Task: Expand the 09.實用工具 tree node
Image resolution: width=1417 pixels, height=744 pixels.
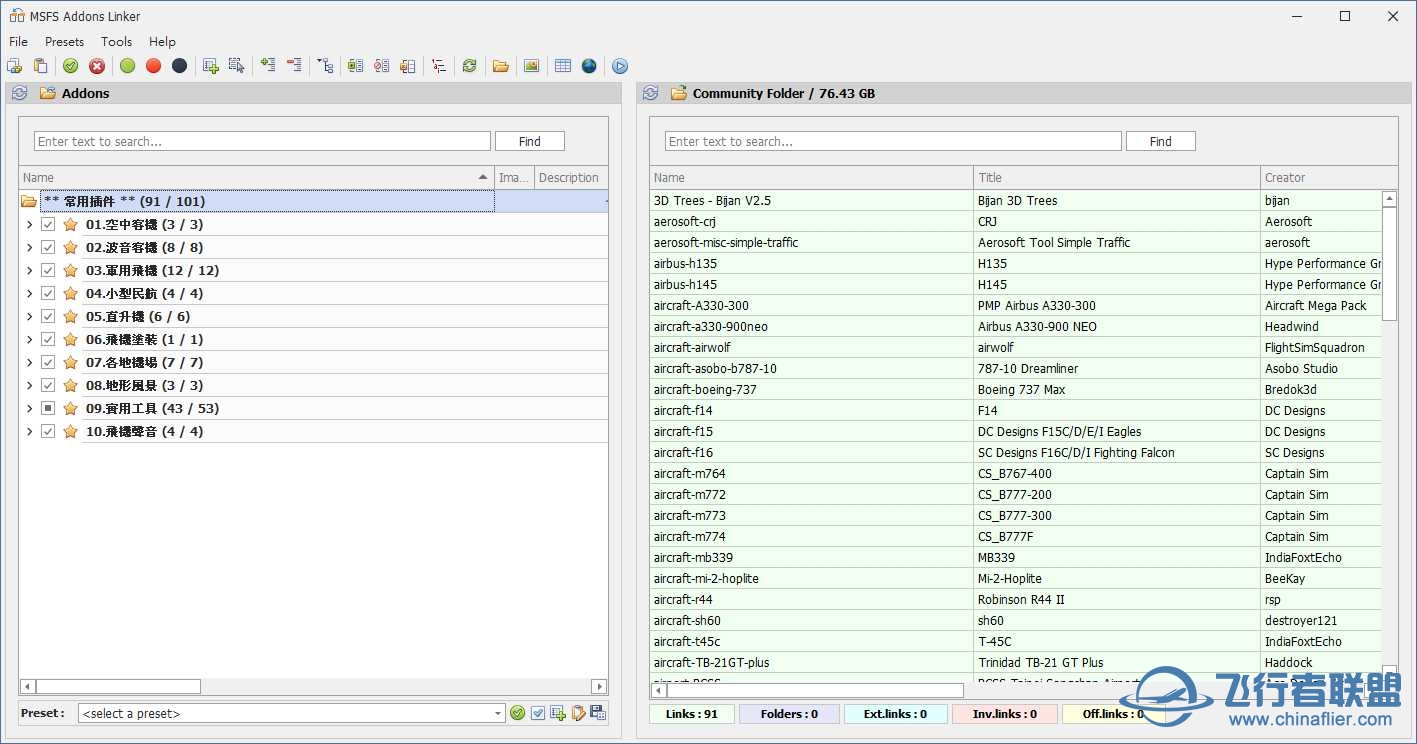Action: [x=29, y=408]
